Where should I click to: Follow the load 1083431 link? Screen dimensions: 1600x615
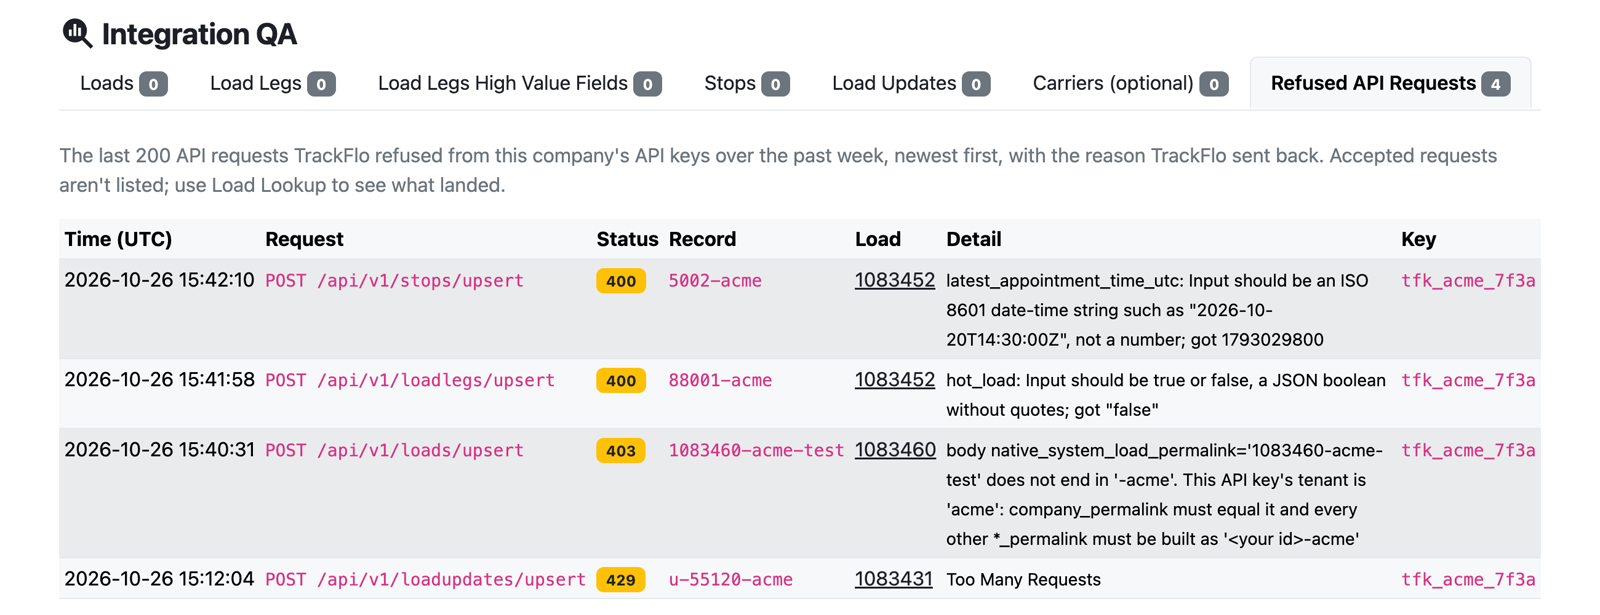coord(893,579)
